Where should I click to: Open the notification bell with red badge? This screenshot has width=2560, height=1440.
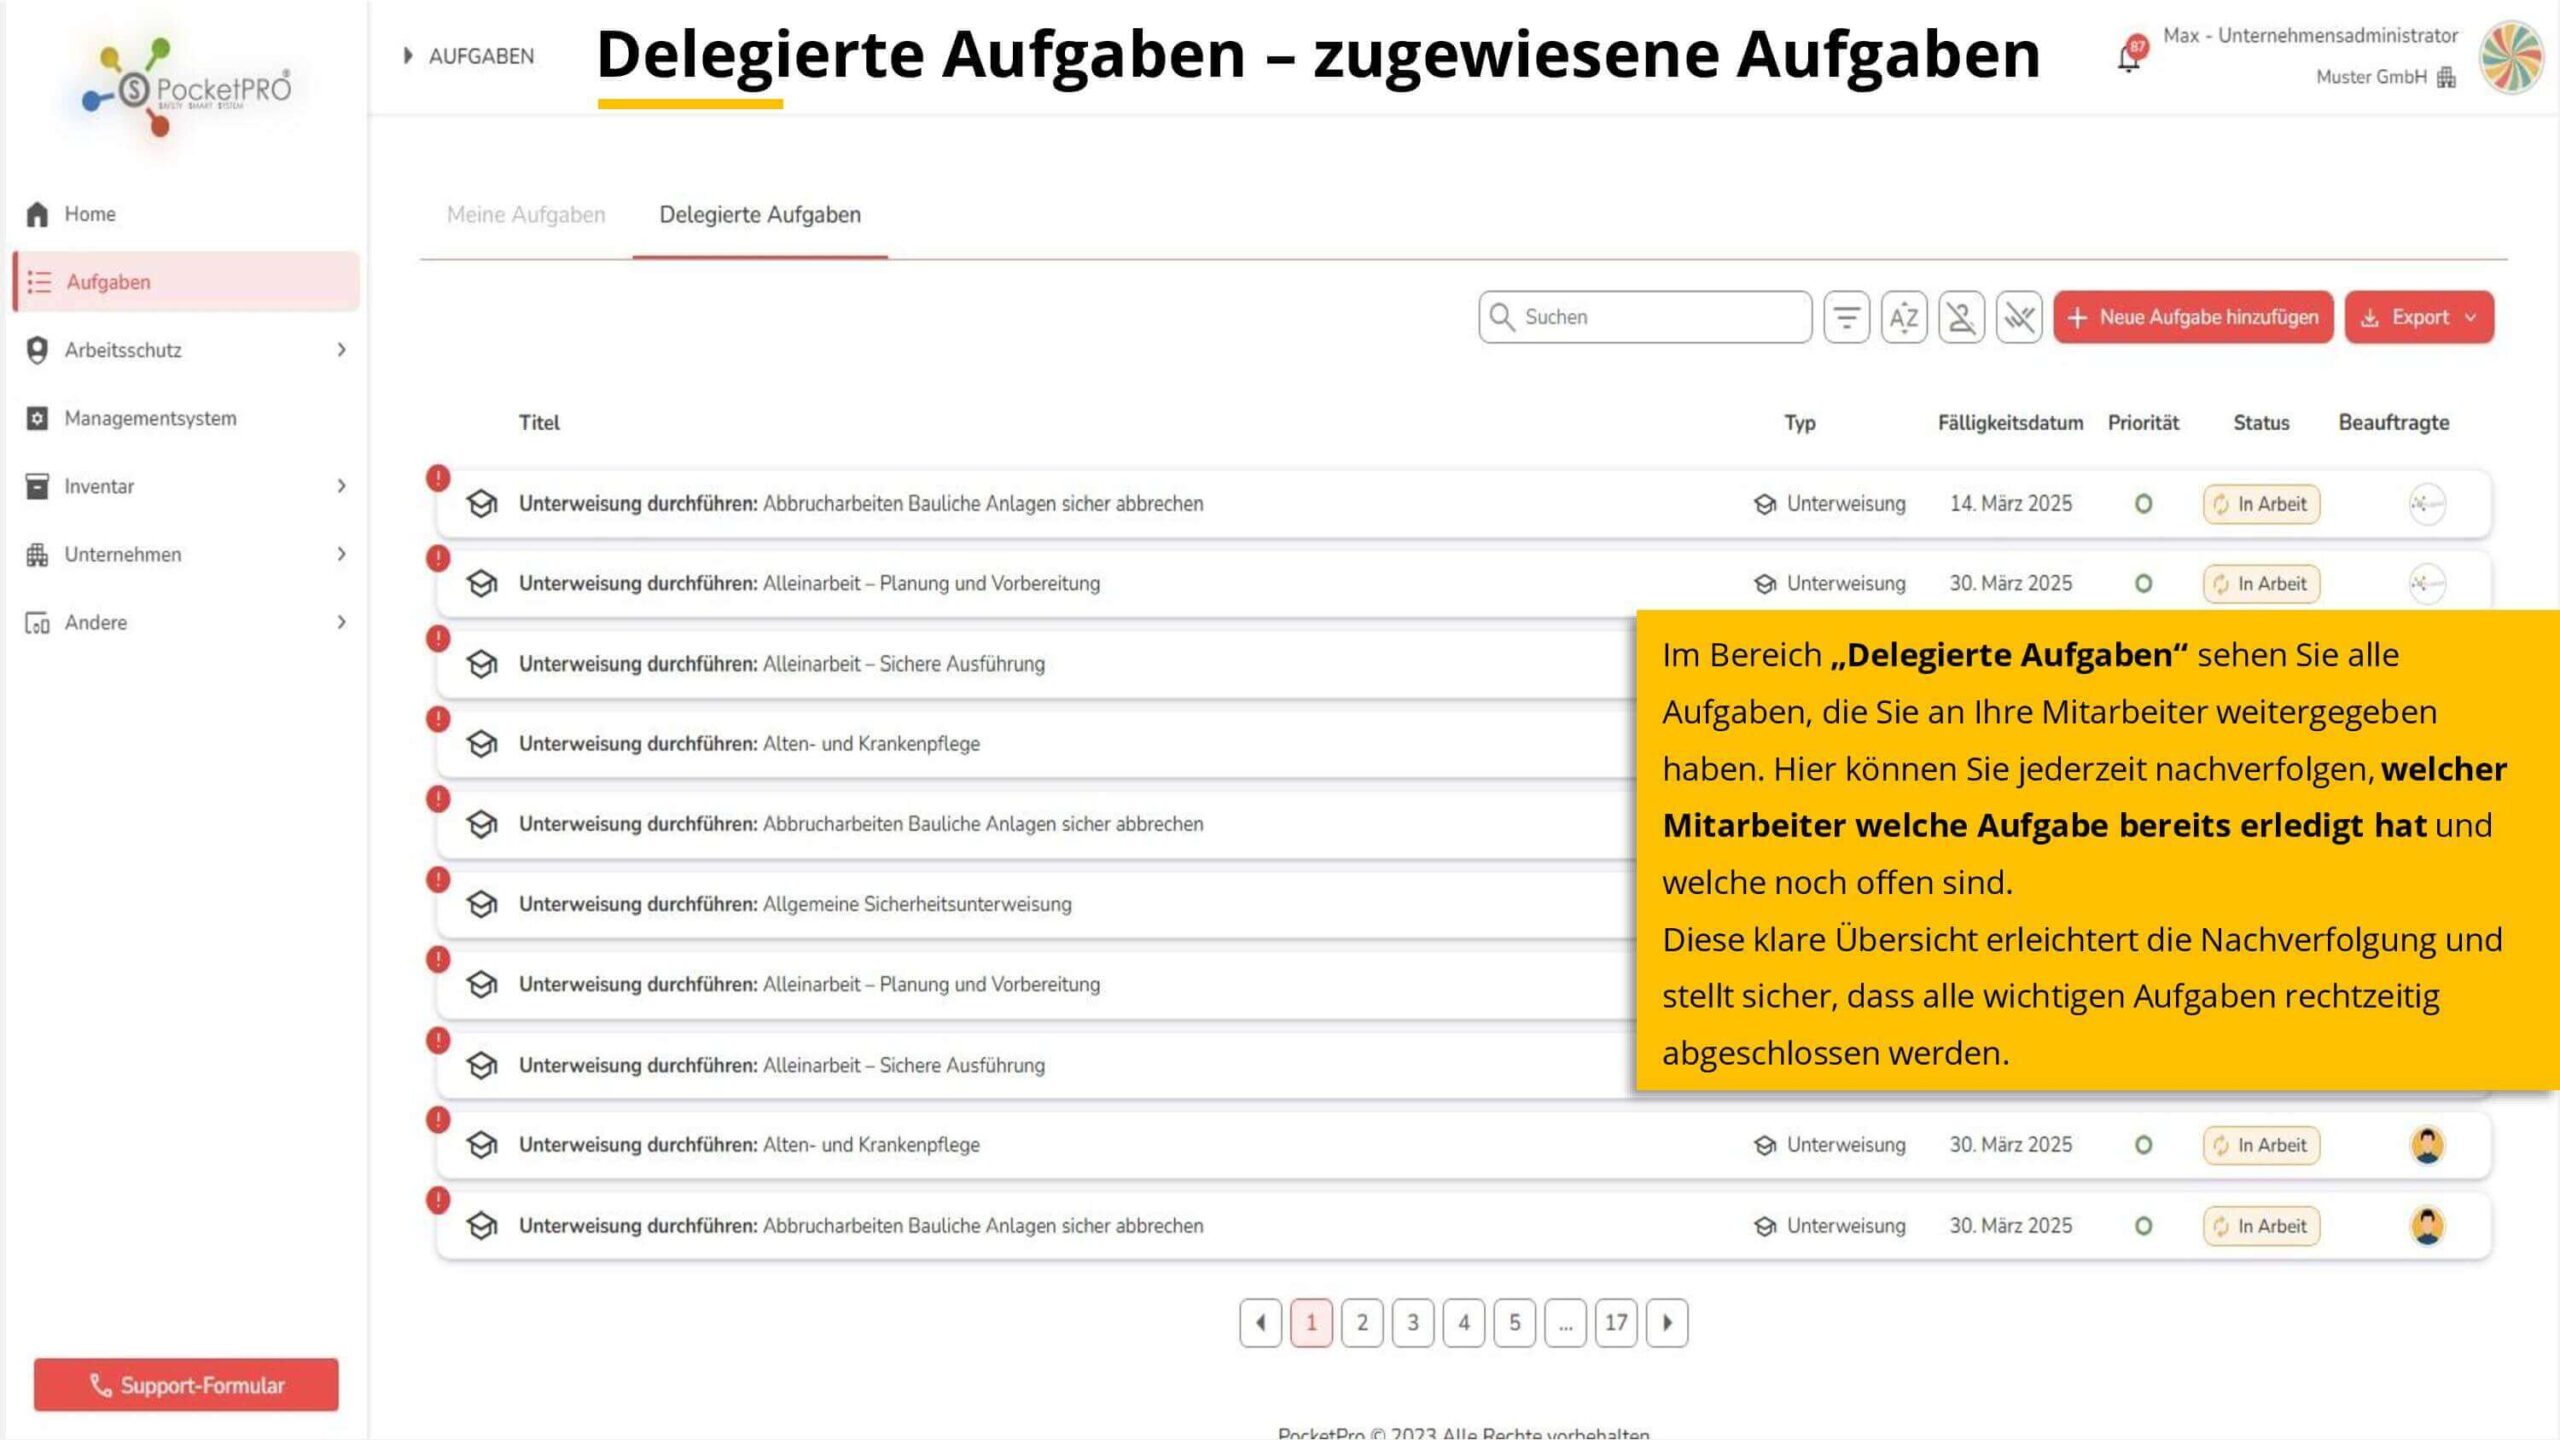pos(2129,56)
